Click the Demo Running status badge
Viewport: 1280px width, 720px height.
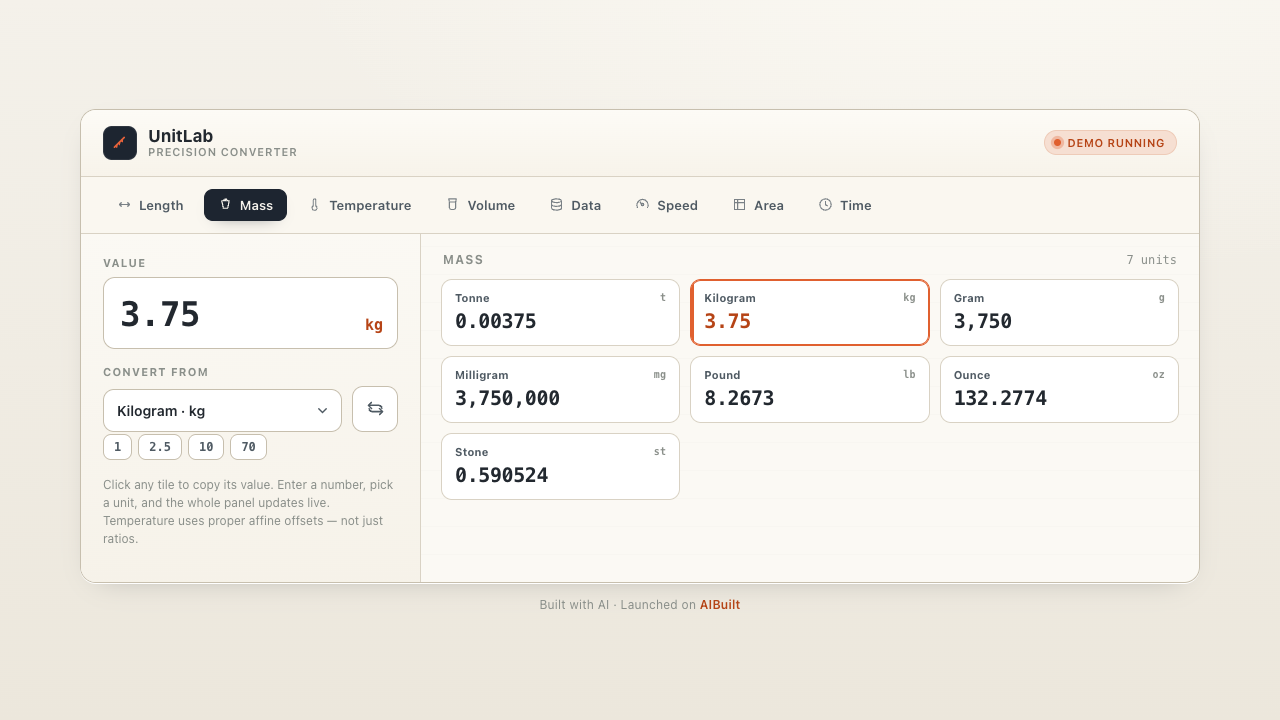pos(1110,143)
